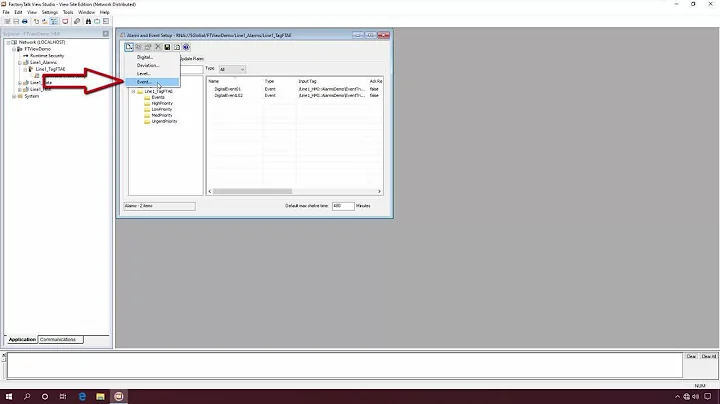The image size is (720, 404).
Task: Switch to the Communications tab
Action: pyautogui.click(x=60, y=339)
